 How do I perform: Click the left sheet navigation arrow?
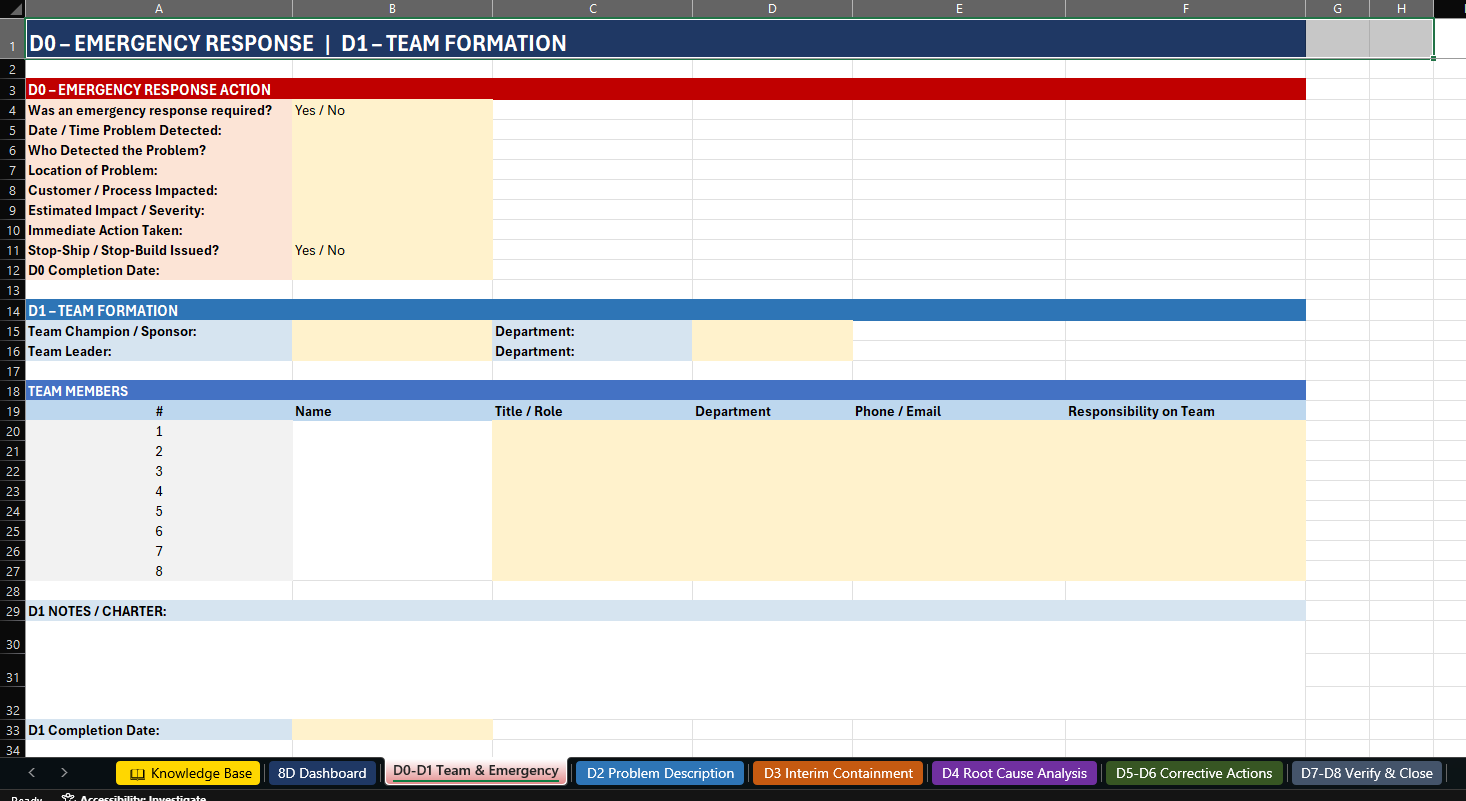[x=31, y=773]
